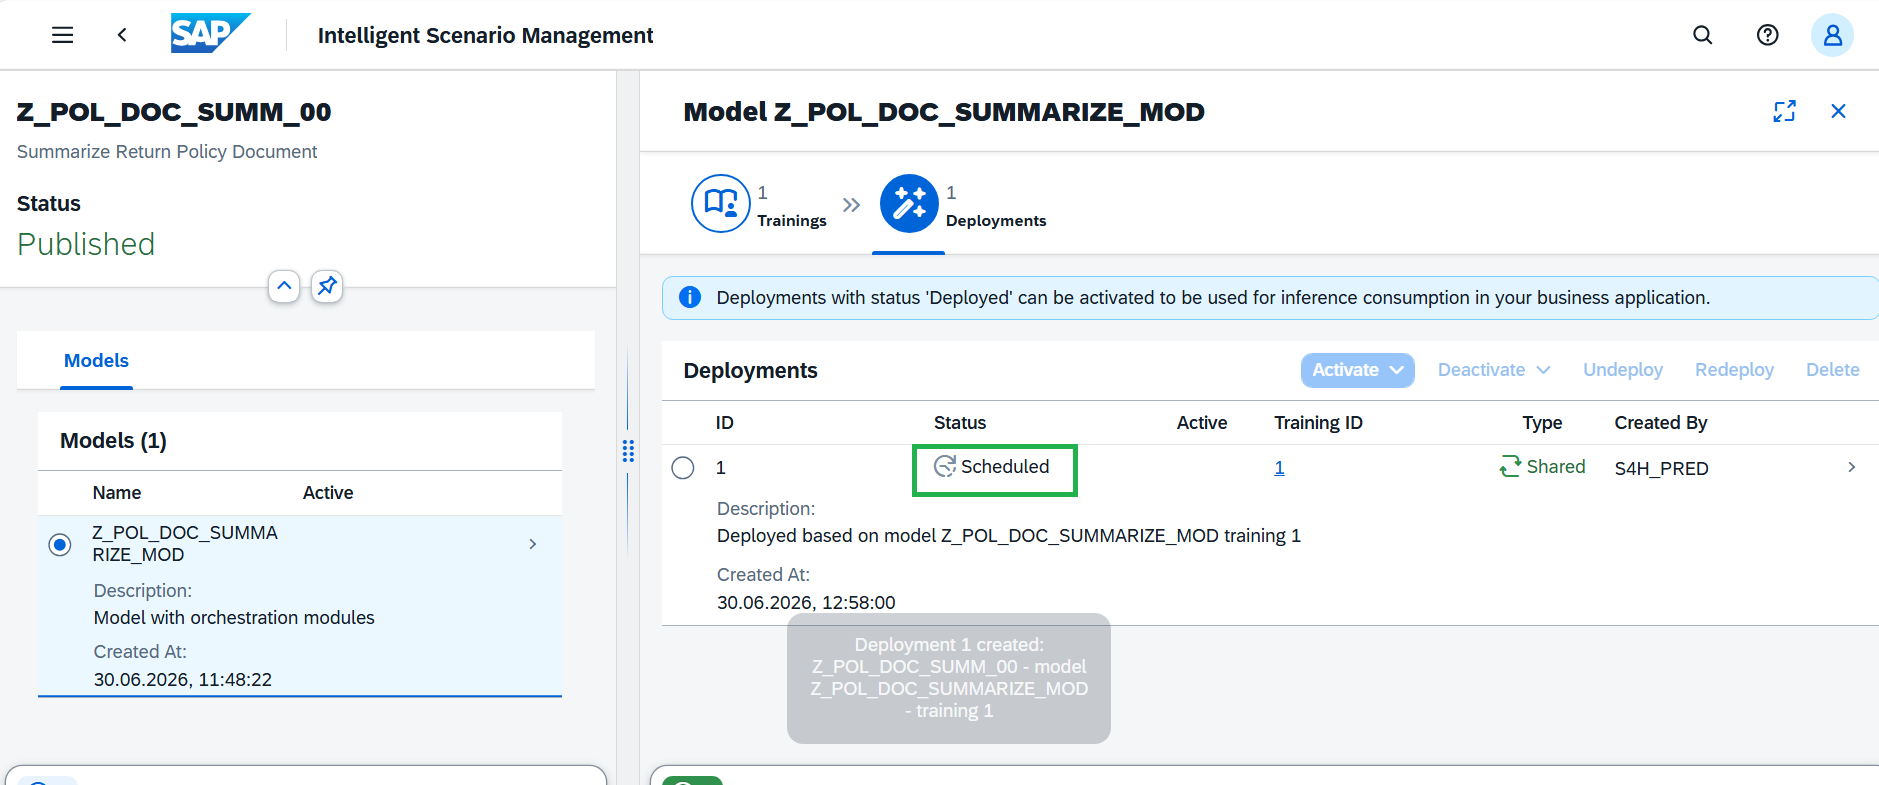Switch to the Deployments tab label
The width and height of the screenshot is (1879, 785).
point(996,220)
